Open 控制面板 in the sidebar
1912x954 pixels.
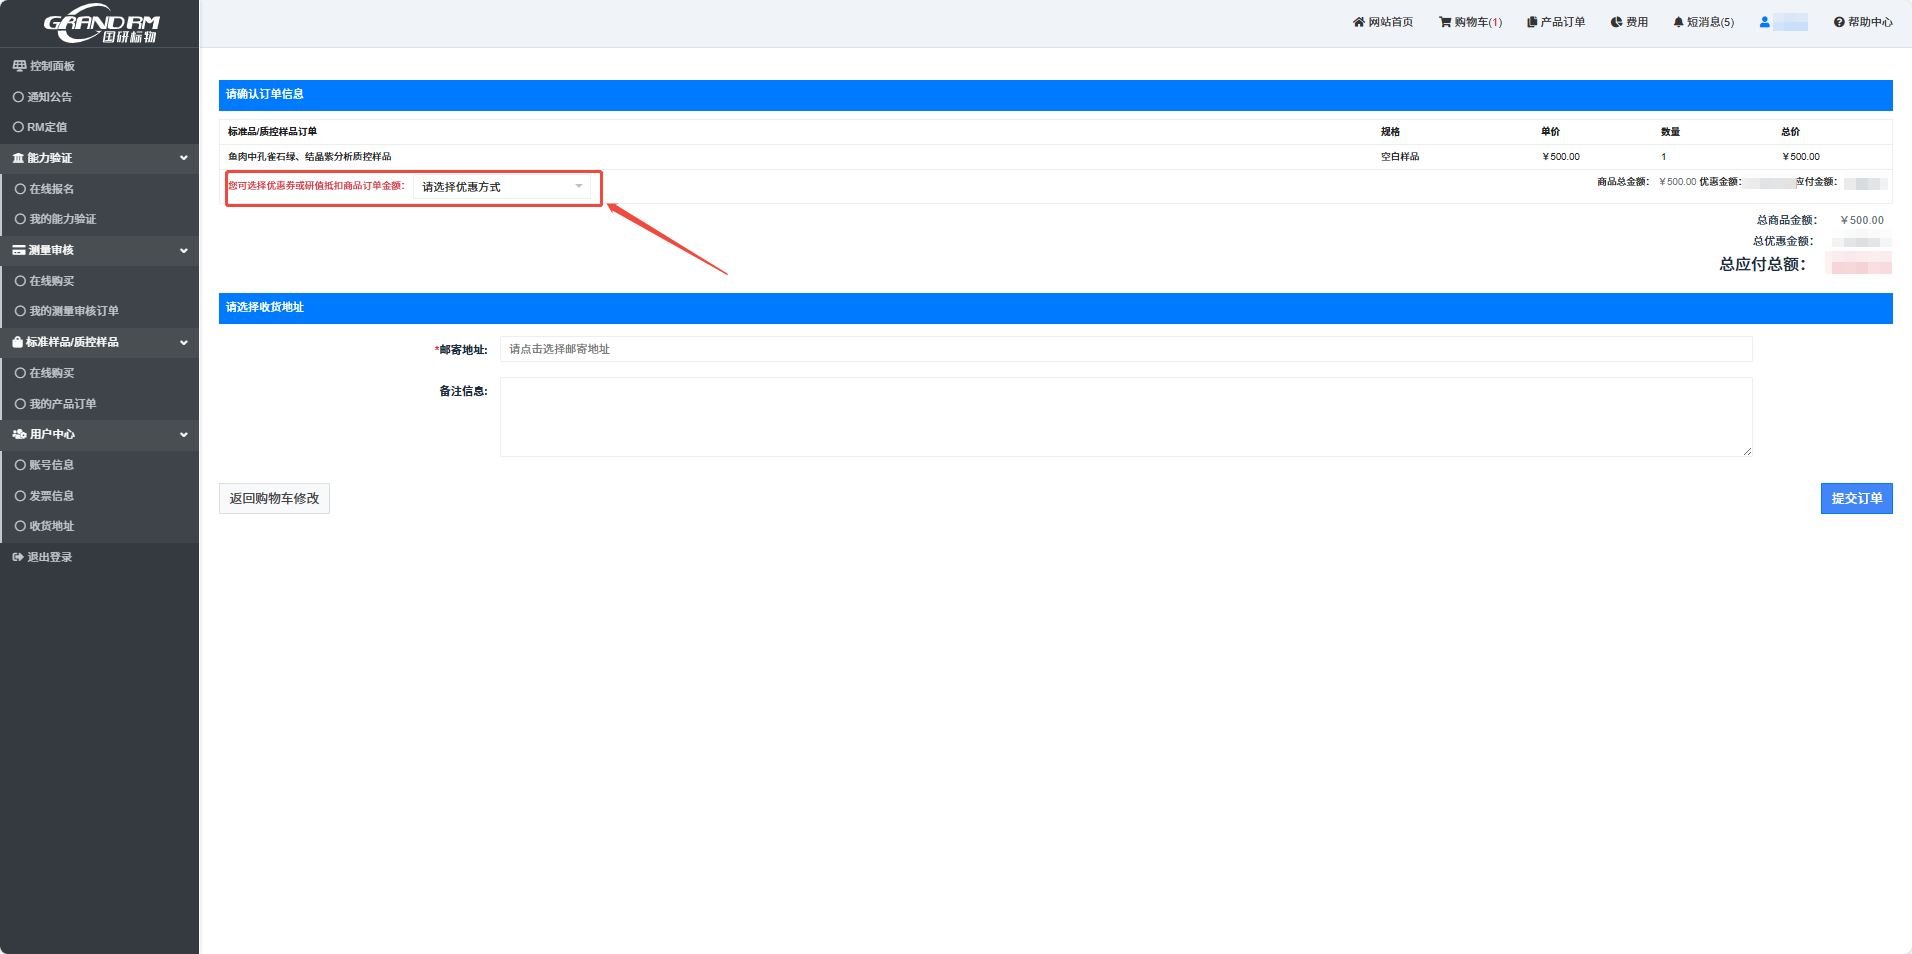[x=51, y=66]
